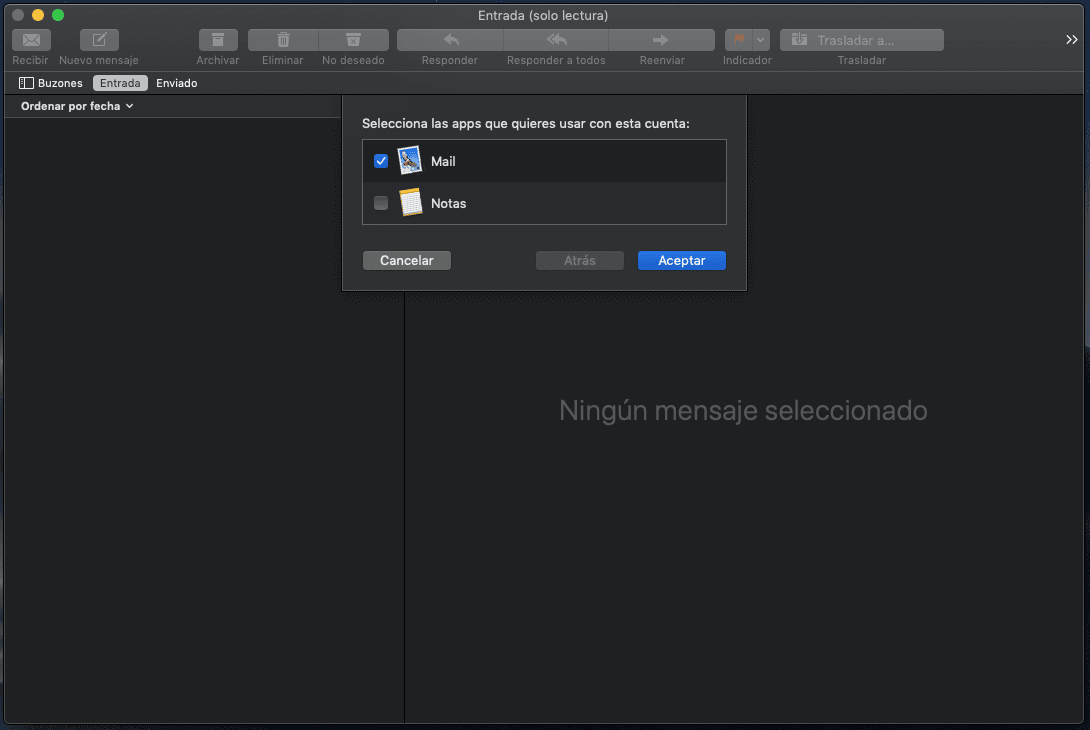The height and width of the screenshot is (730, 1090).
Task: Show more toolbar items with double chevron
Action: click(1071, 40)
